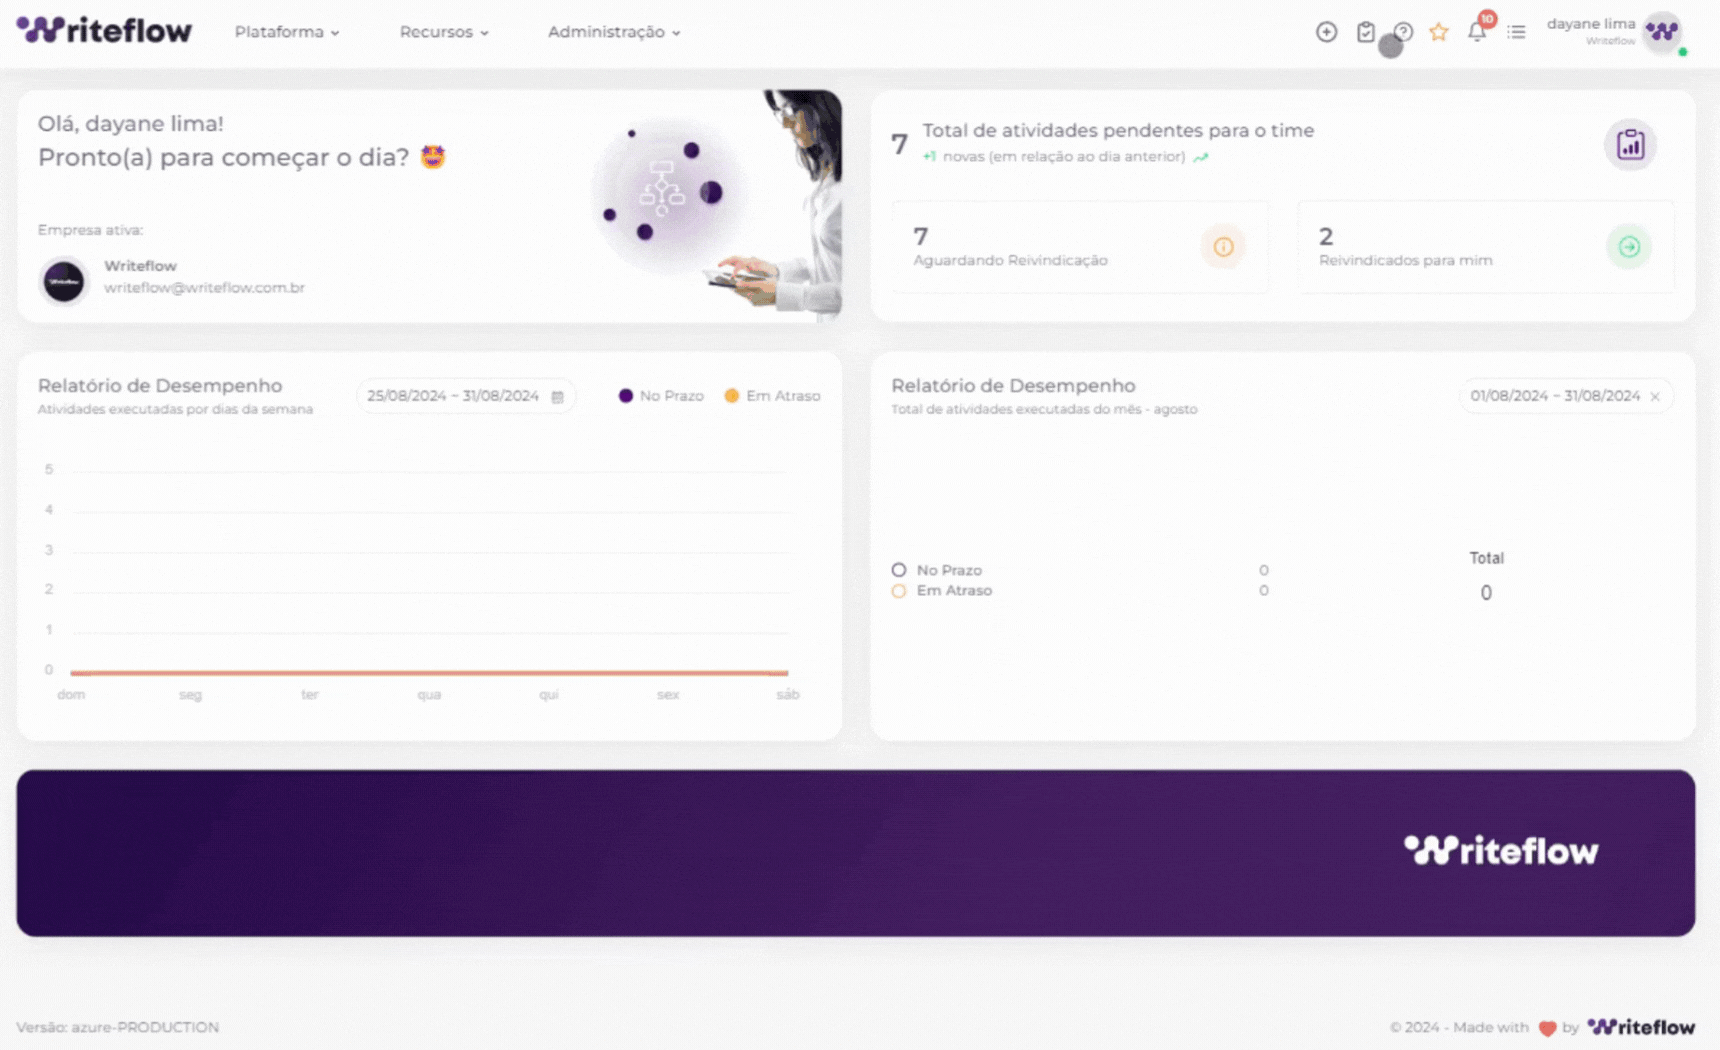This screenshot has width=1720, height=1050.
Task: Open the weekly date range 25/08/2024 picker
Action: point(465,396)
